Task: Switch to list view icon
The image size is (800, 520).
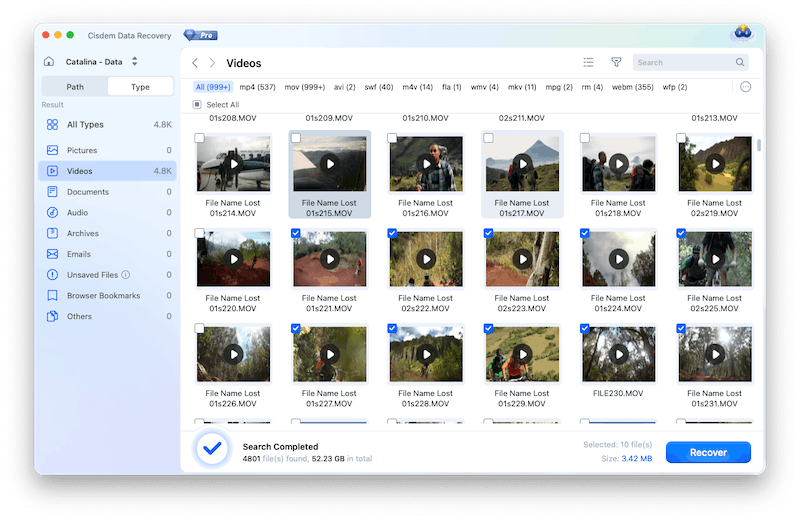Action: 588,62
